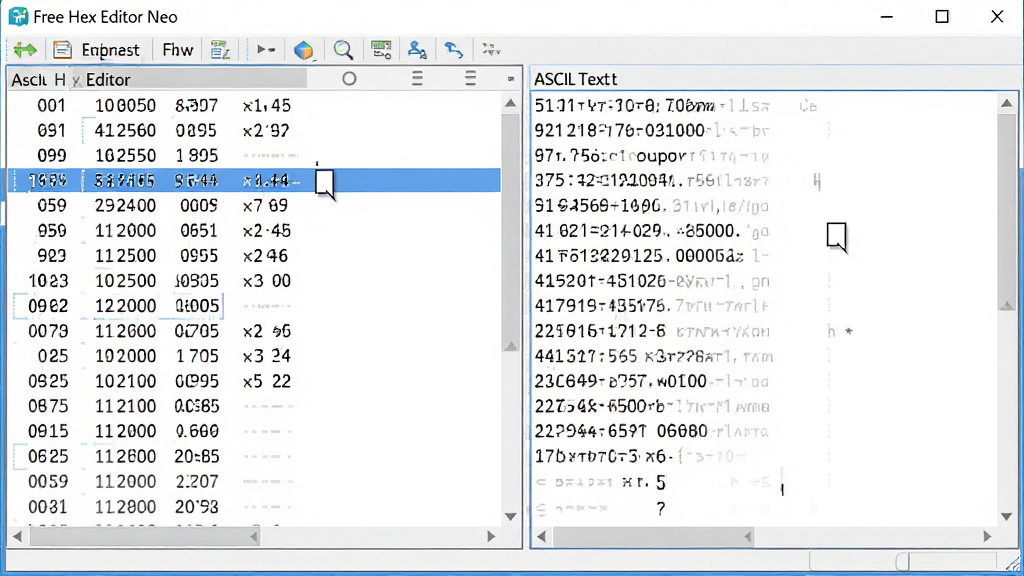Click the Enpnest toolbar label

(x=110, y=50)
